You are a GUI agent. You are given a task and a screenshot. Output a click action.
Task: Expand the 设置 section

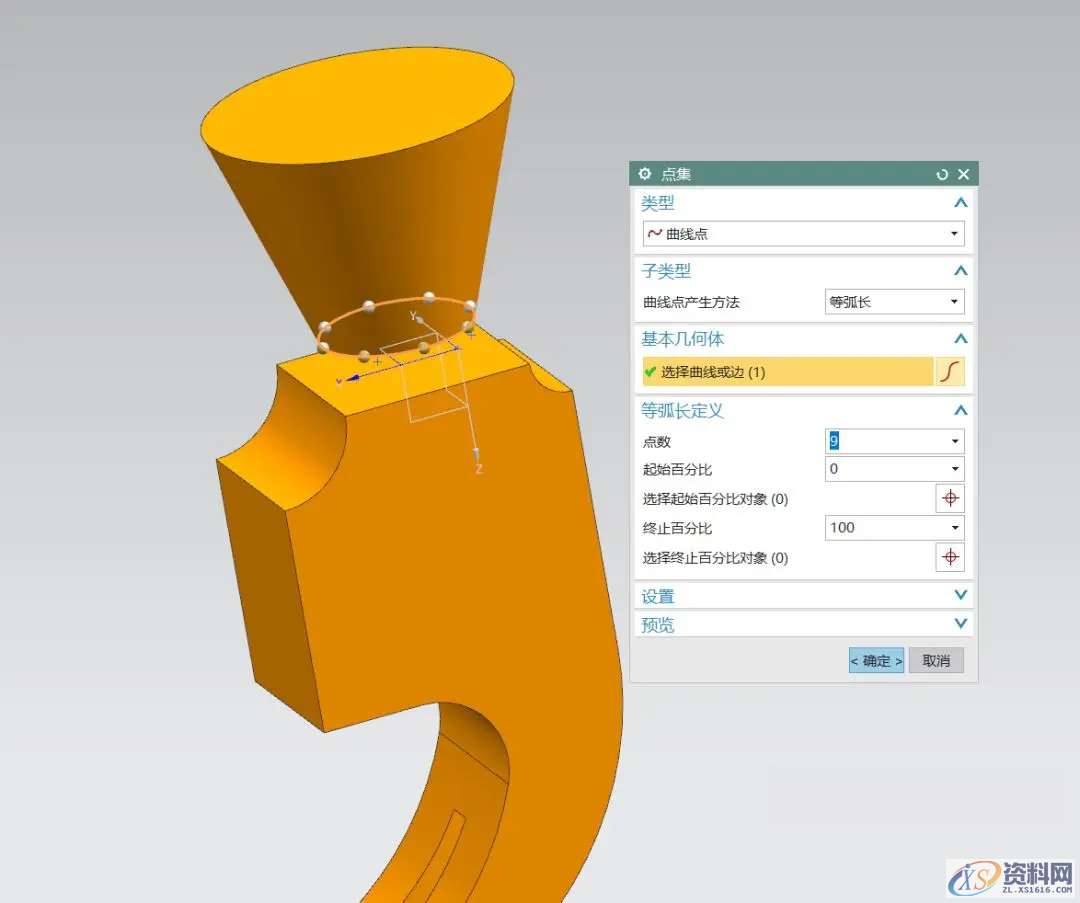tap(961, 596)
